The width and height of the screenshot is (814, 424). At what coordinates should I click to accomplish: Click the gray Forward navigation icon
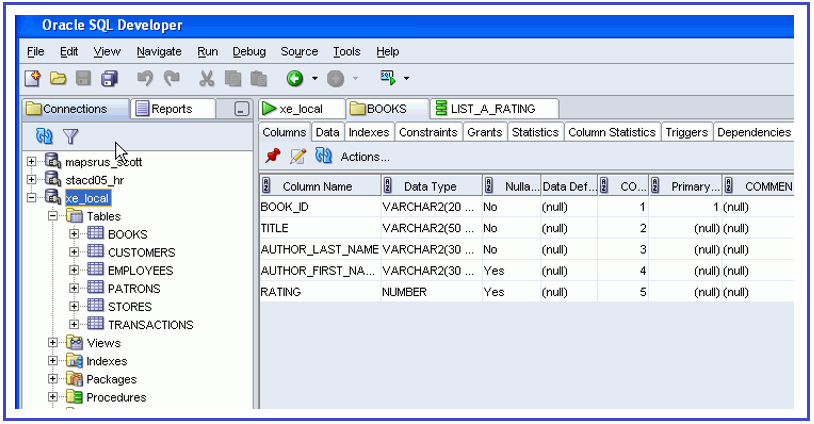point(335,78)
